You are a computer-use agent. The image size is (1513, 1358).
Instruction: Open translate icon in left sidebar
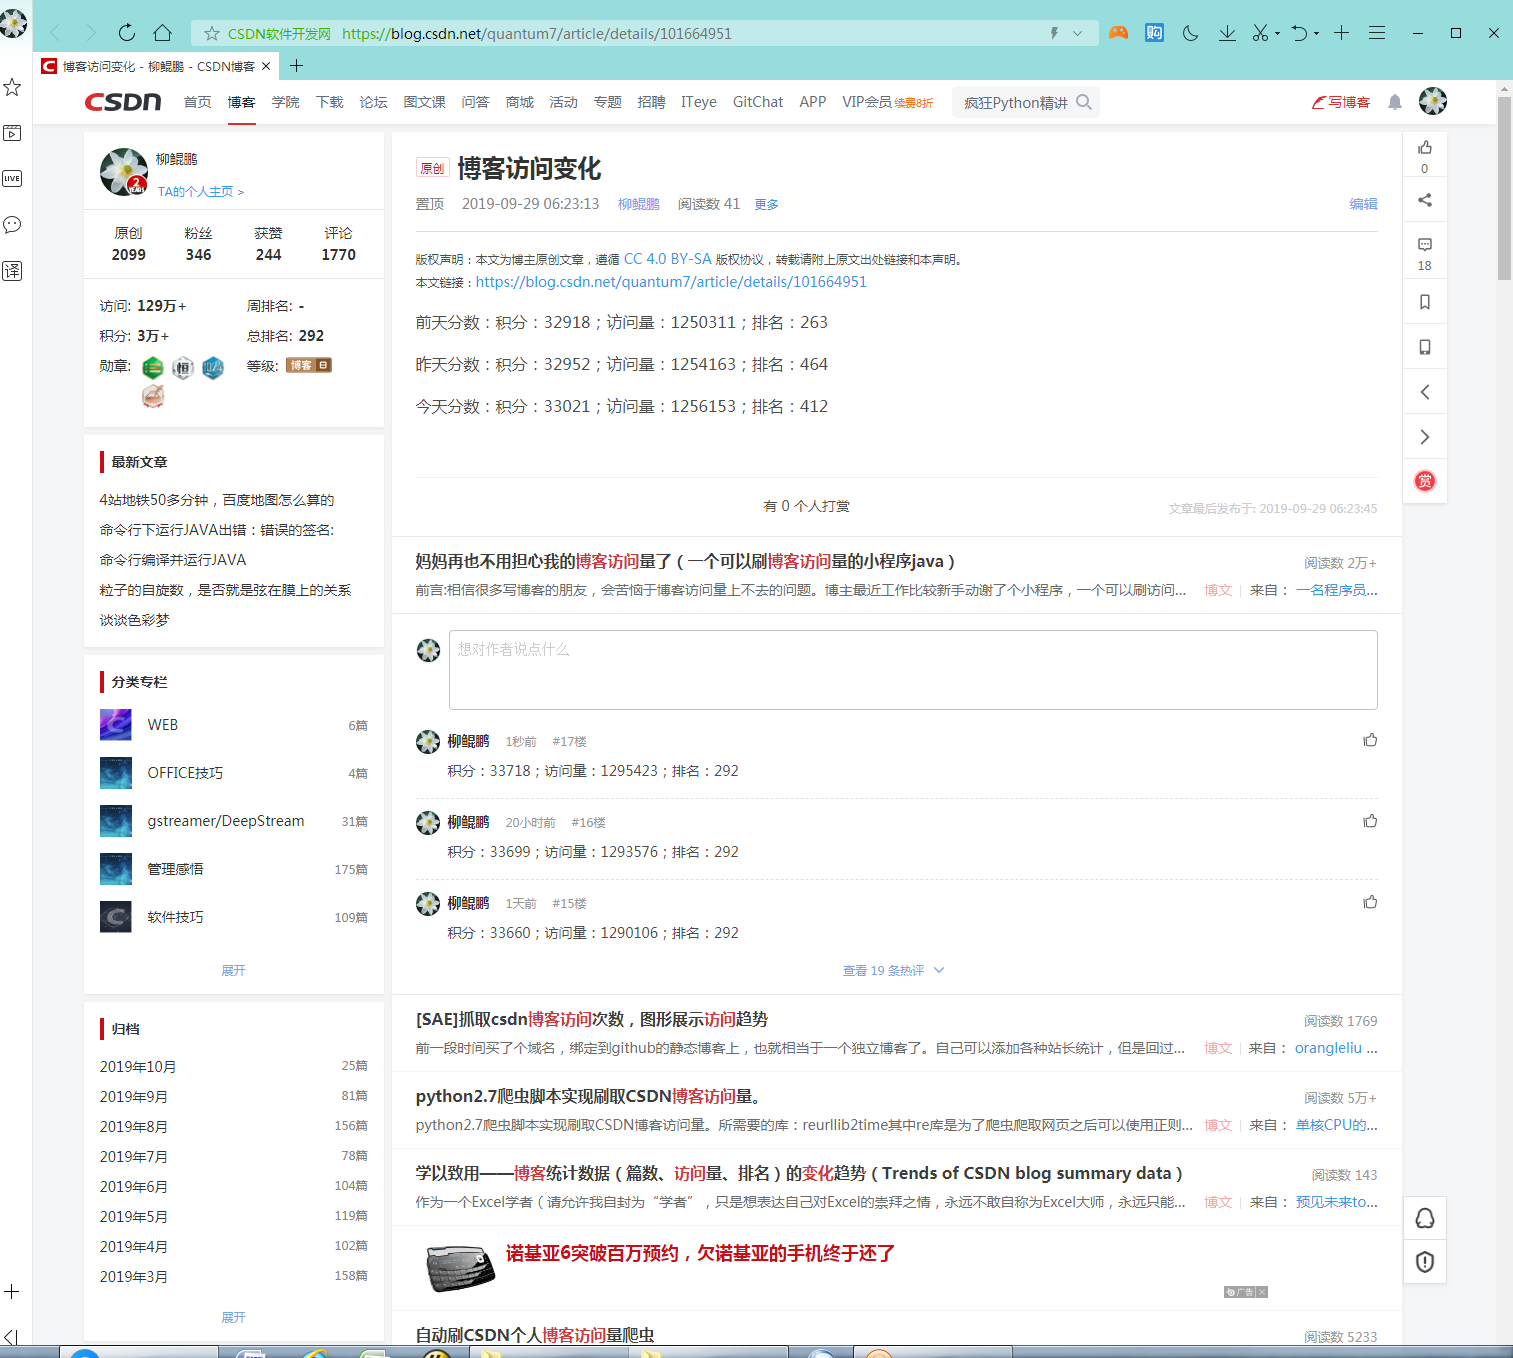(x=12, y=271)
